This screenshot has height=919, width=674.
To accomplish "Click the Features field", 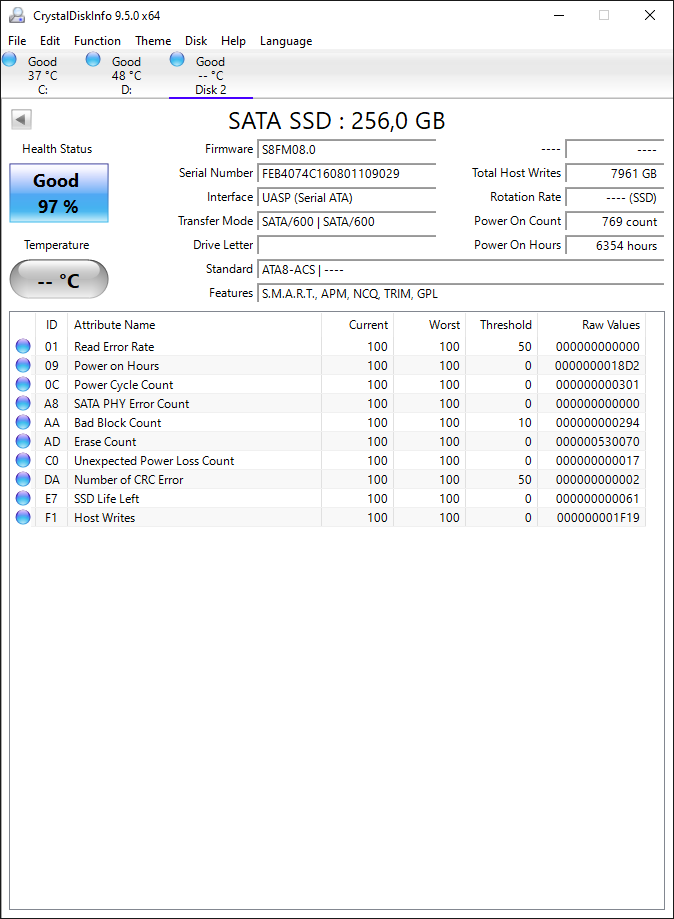I will click(x=461, y=294).
